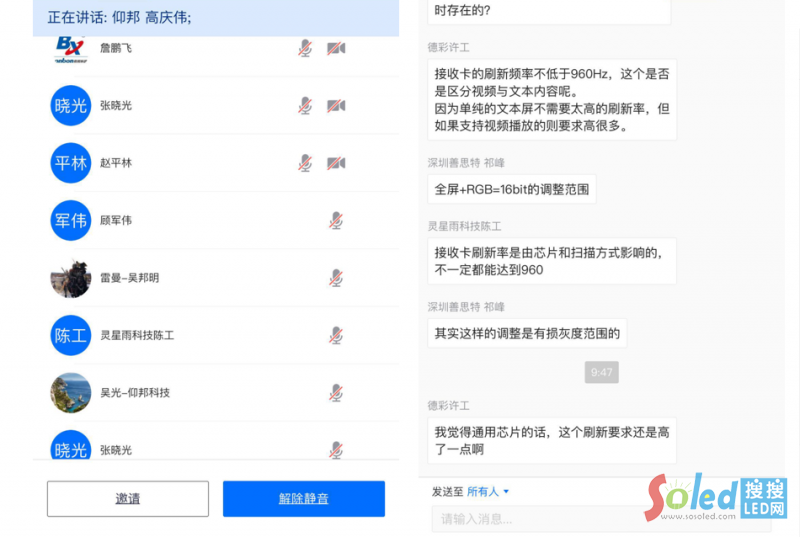Click the camera-off icon for 詹鹏飞
Image resolution: width=800 pixels, height=537 pixels.
coord(336,48)
